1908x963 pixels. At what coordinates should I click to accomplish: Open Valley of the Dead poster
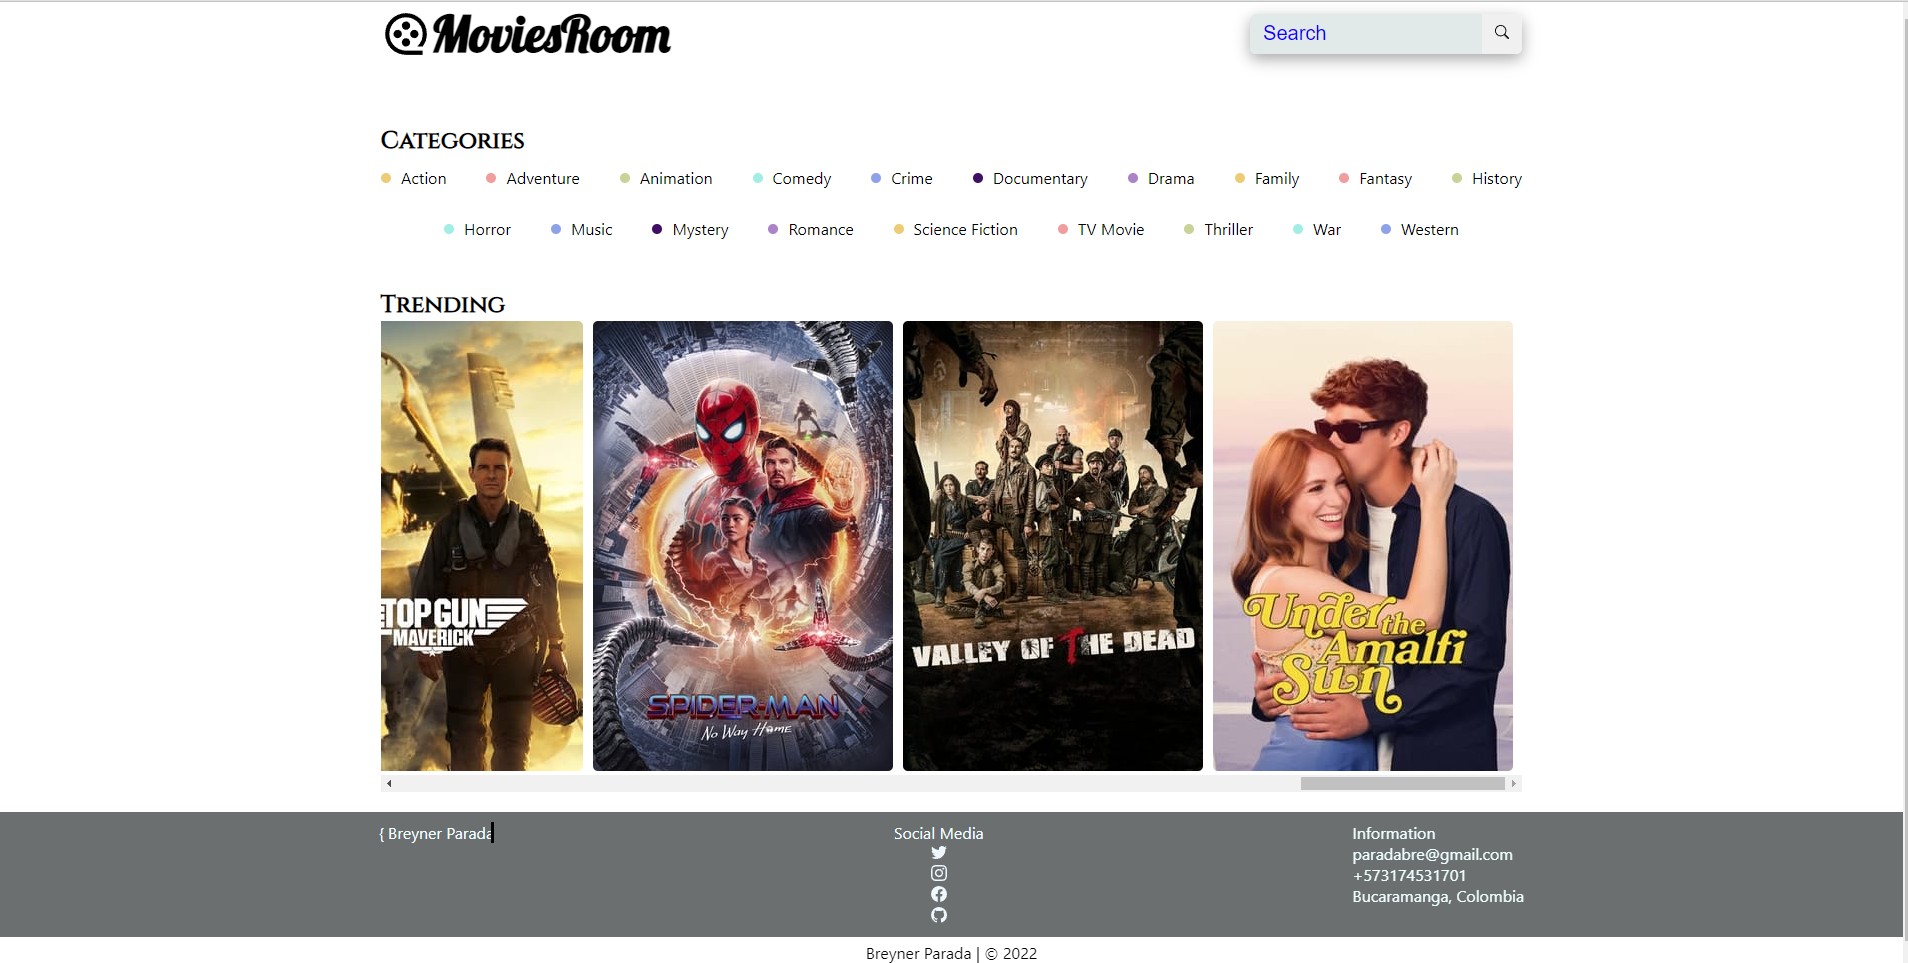1053,546
